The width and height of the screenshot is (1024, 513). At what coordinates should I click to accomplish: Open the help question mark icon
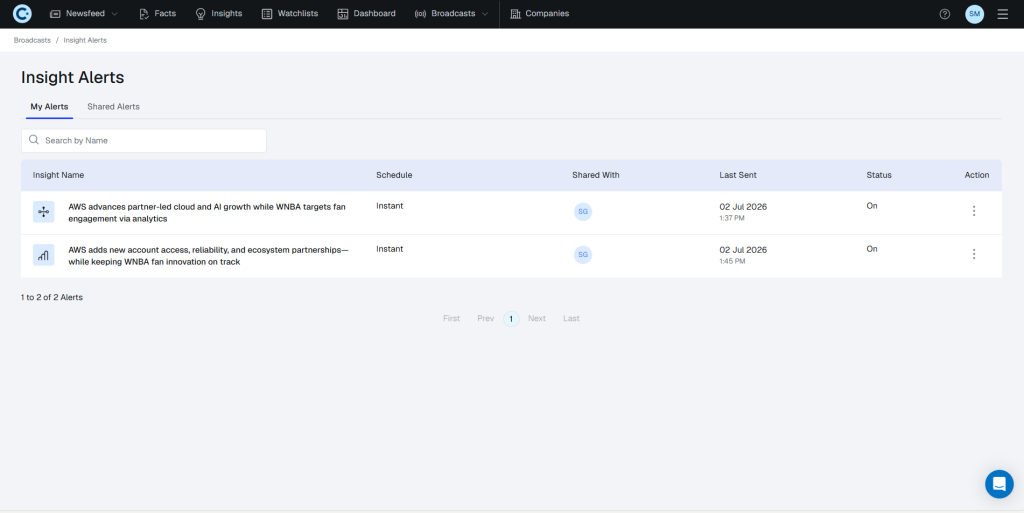tap(945, 14)
